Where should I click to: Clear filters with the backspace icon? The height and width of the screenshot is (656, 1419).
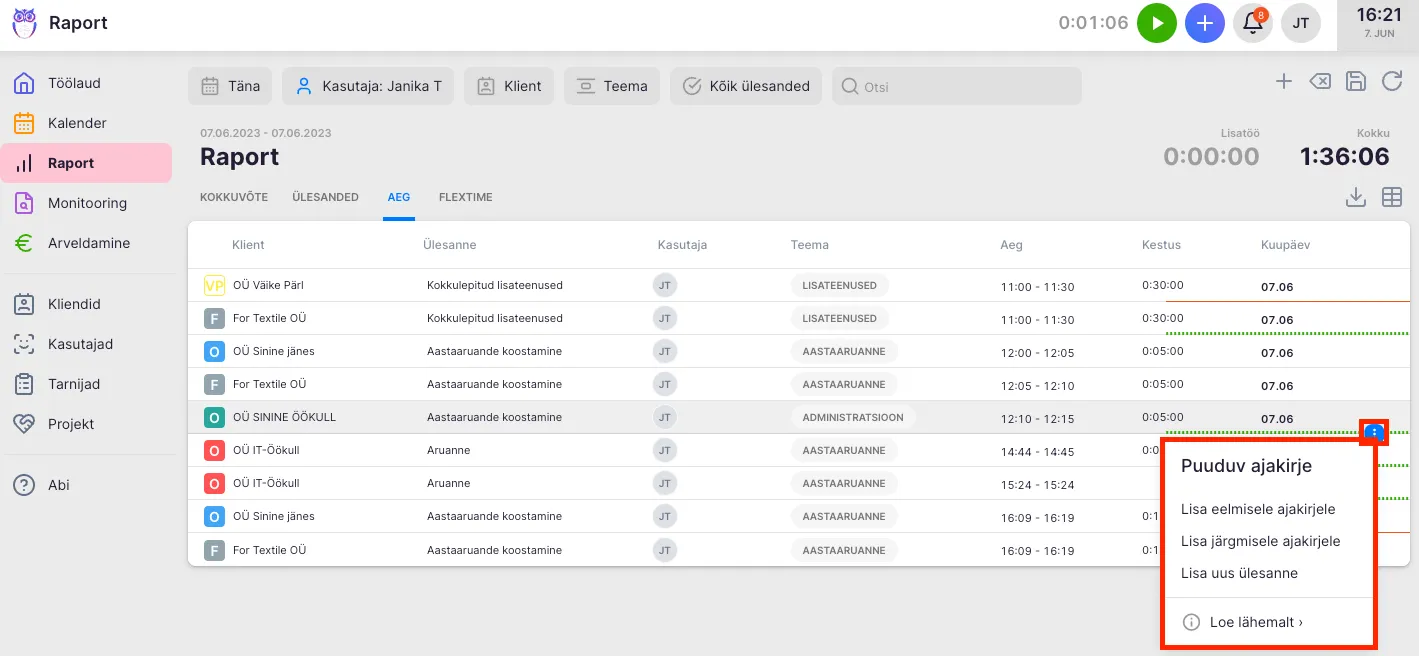(x=1319, y=82)
